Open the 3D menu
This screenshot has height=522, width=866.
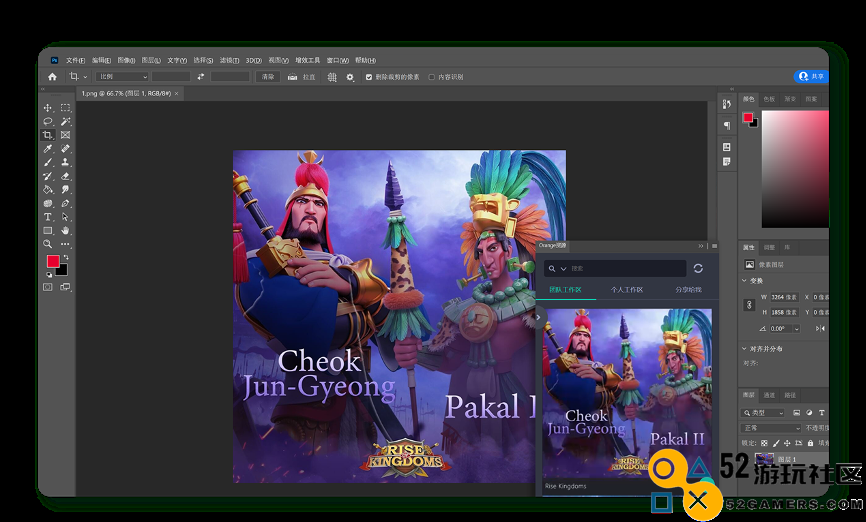click(x=254, y=60)
